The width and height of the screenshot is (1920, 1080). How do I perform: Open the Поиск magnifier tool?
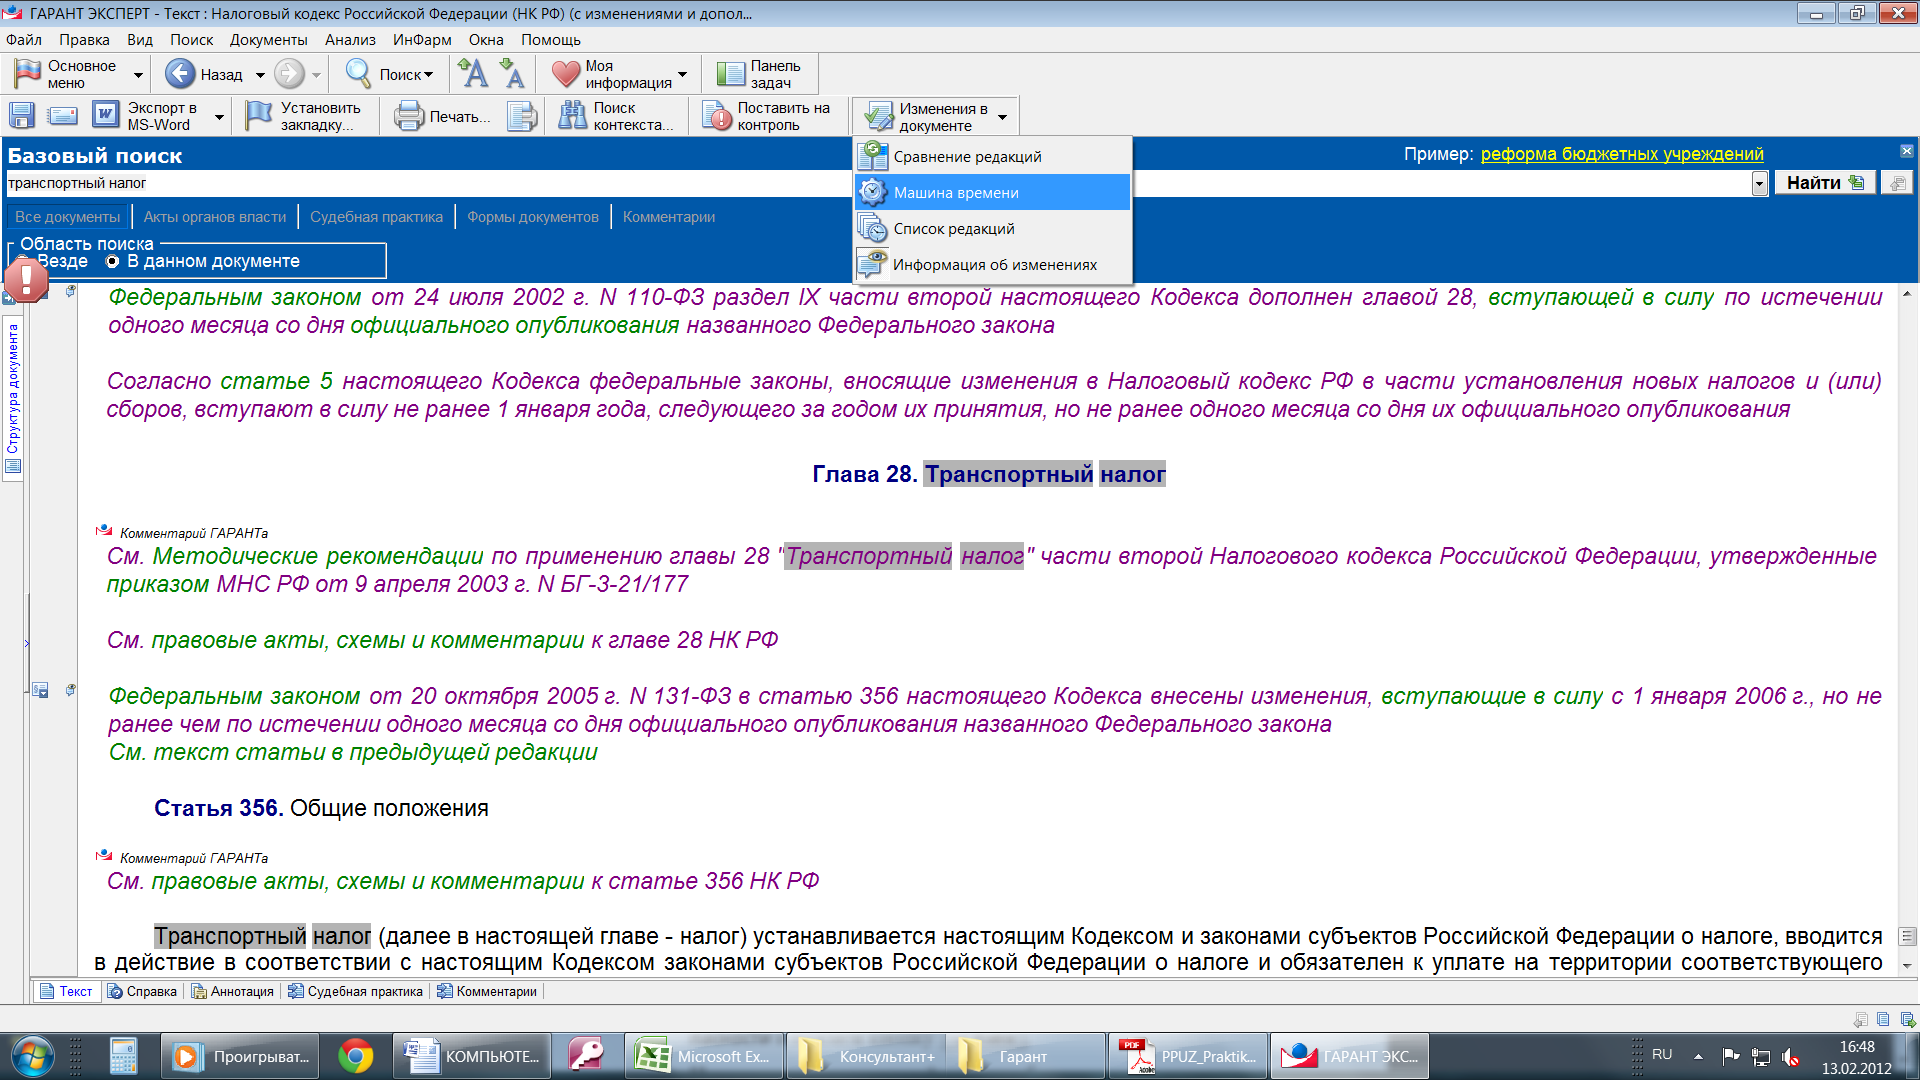tap(358, 74)
